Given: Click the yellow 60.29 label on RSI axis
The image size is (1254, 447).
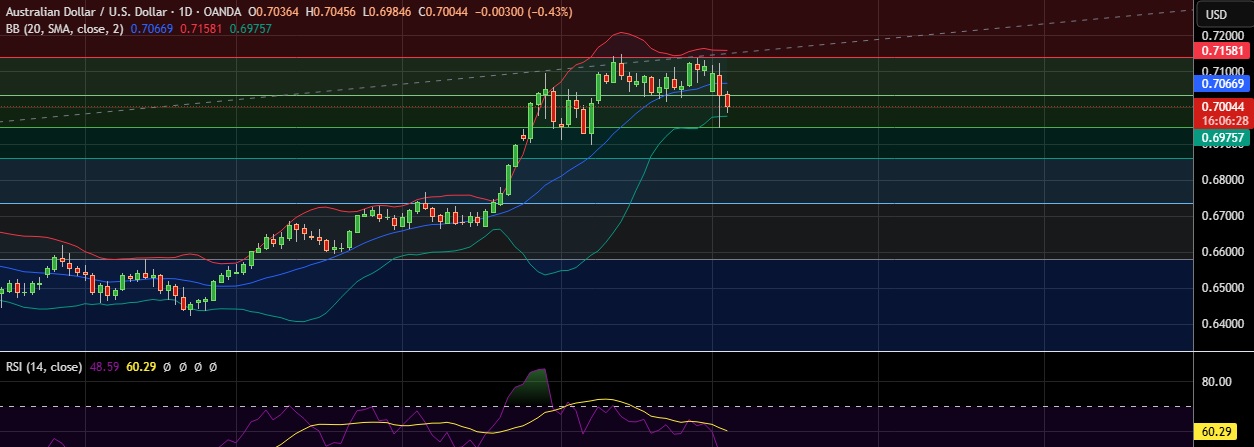Looking at the screenshot, I should tap(1216, 432).
